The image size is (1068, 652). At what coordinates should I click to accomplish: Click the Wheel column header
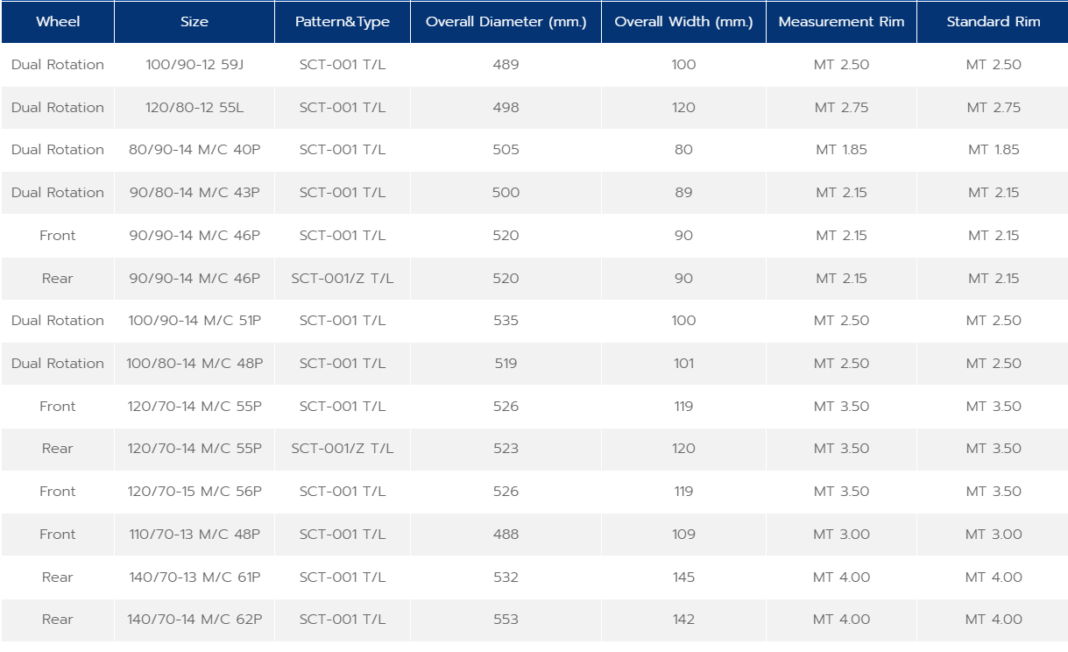tap(58, 22)
